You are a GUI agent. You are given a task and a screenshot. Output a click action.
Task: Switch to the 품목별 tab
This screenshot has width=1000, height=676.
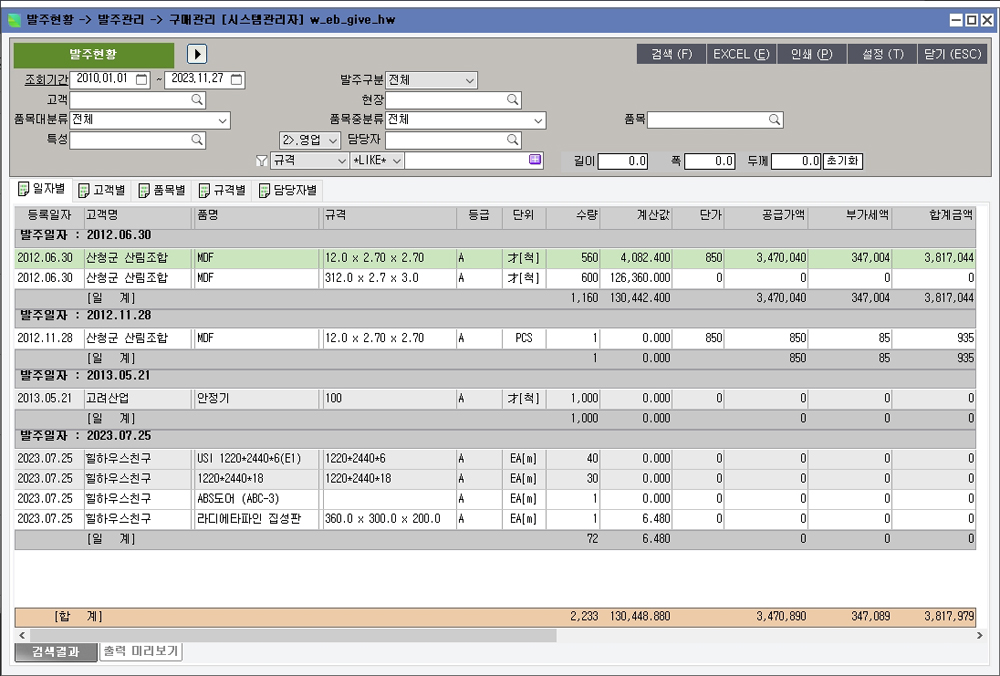[x=162, y=190]
